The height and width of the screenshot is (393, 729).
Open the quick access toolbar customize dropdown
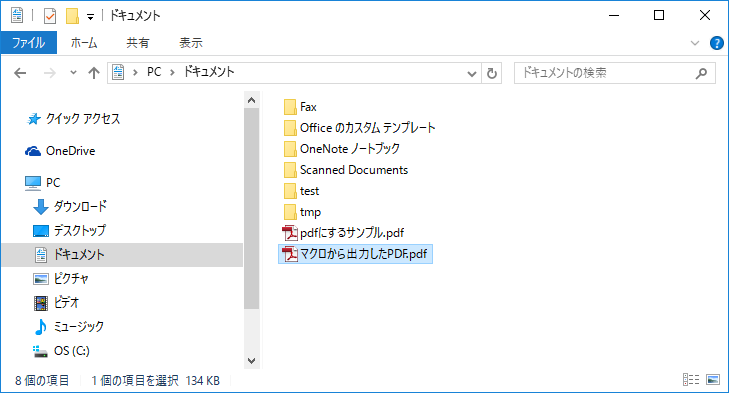(x=90, y=17)
